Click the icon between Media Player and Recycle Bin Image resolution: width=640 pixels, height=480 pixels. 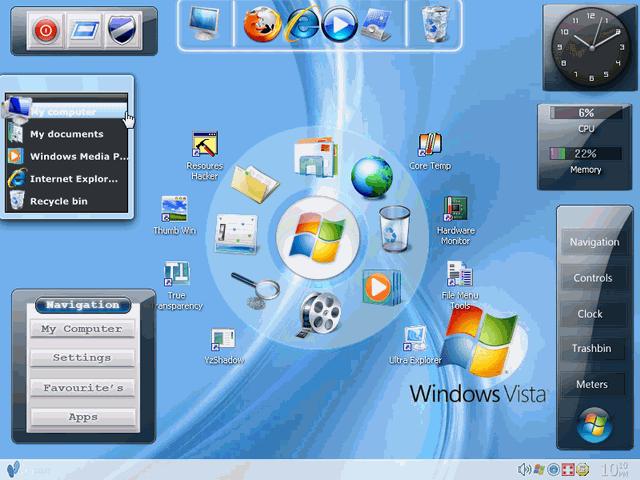(x=377, y=24)
